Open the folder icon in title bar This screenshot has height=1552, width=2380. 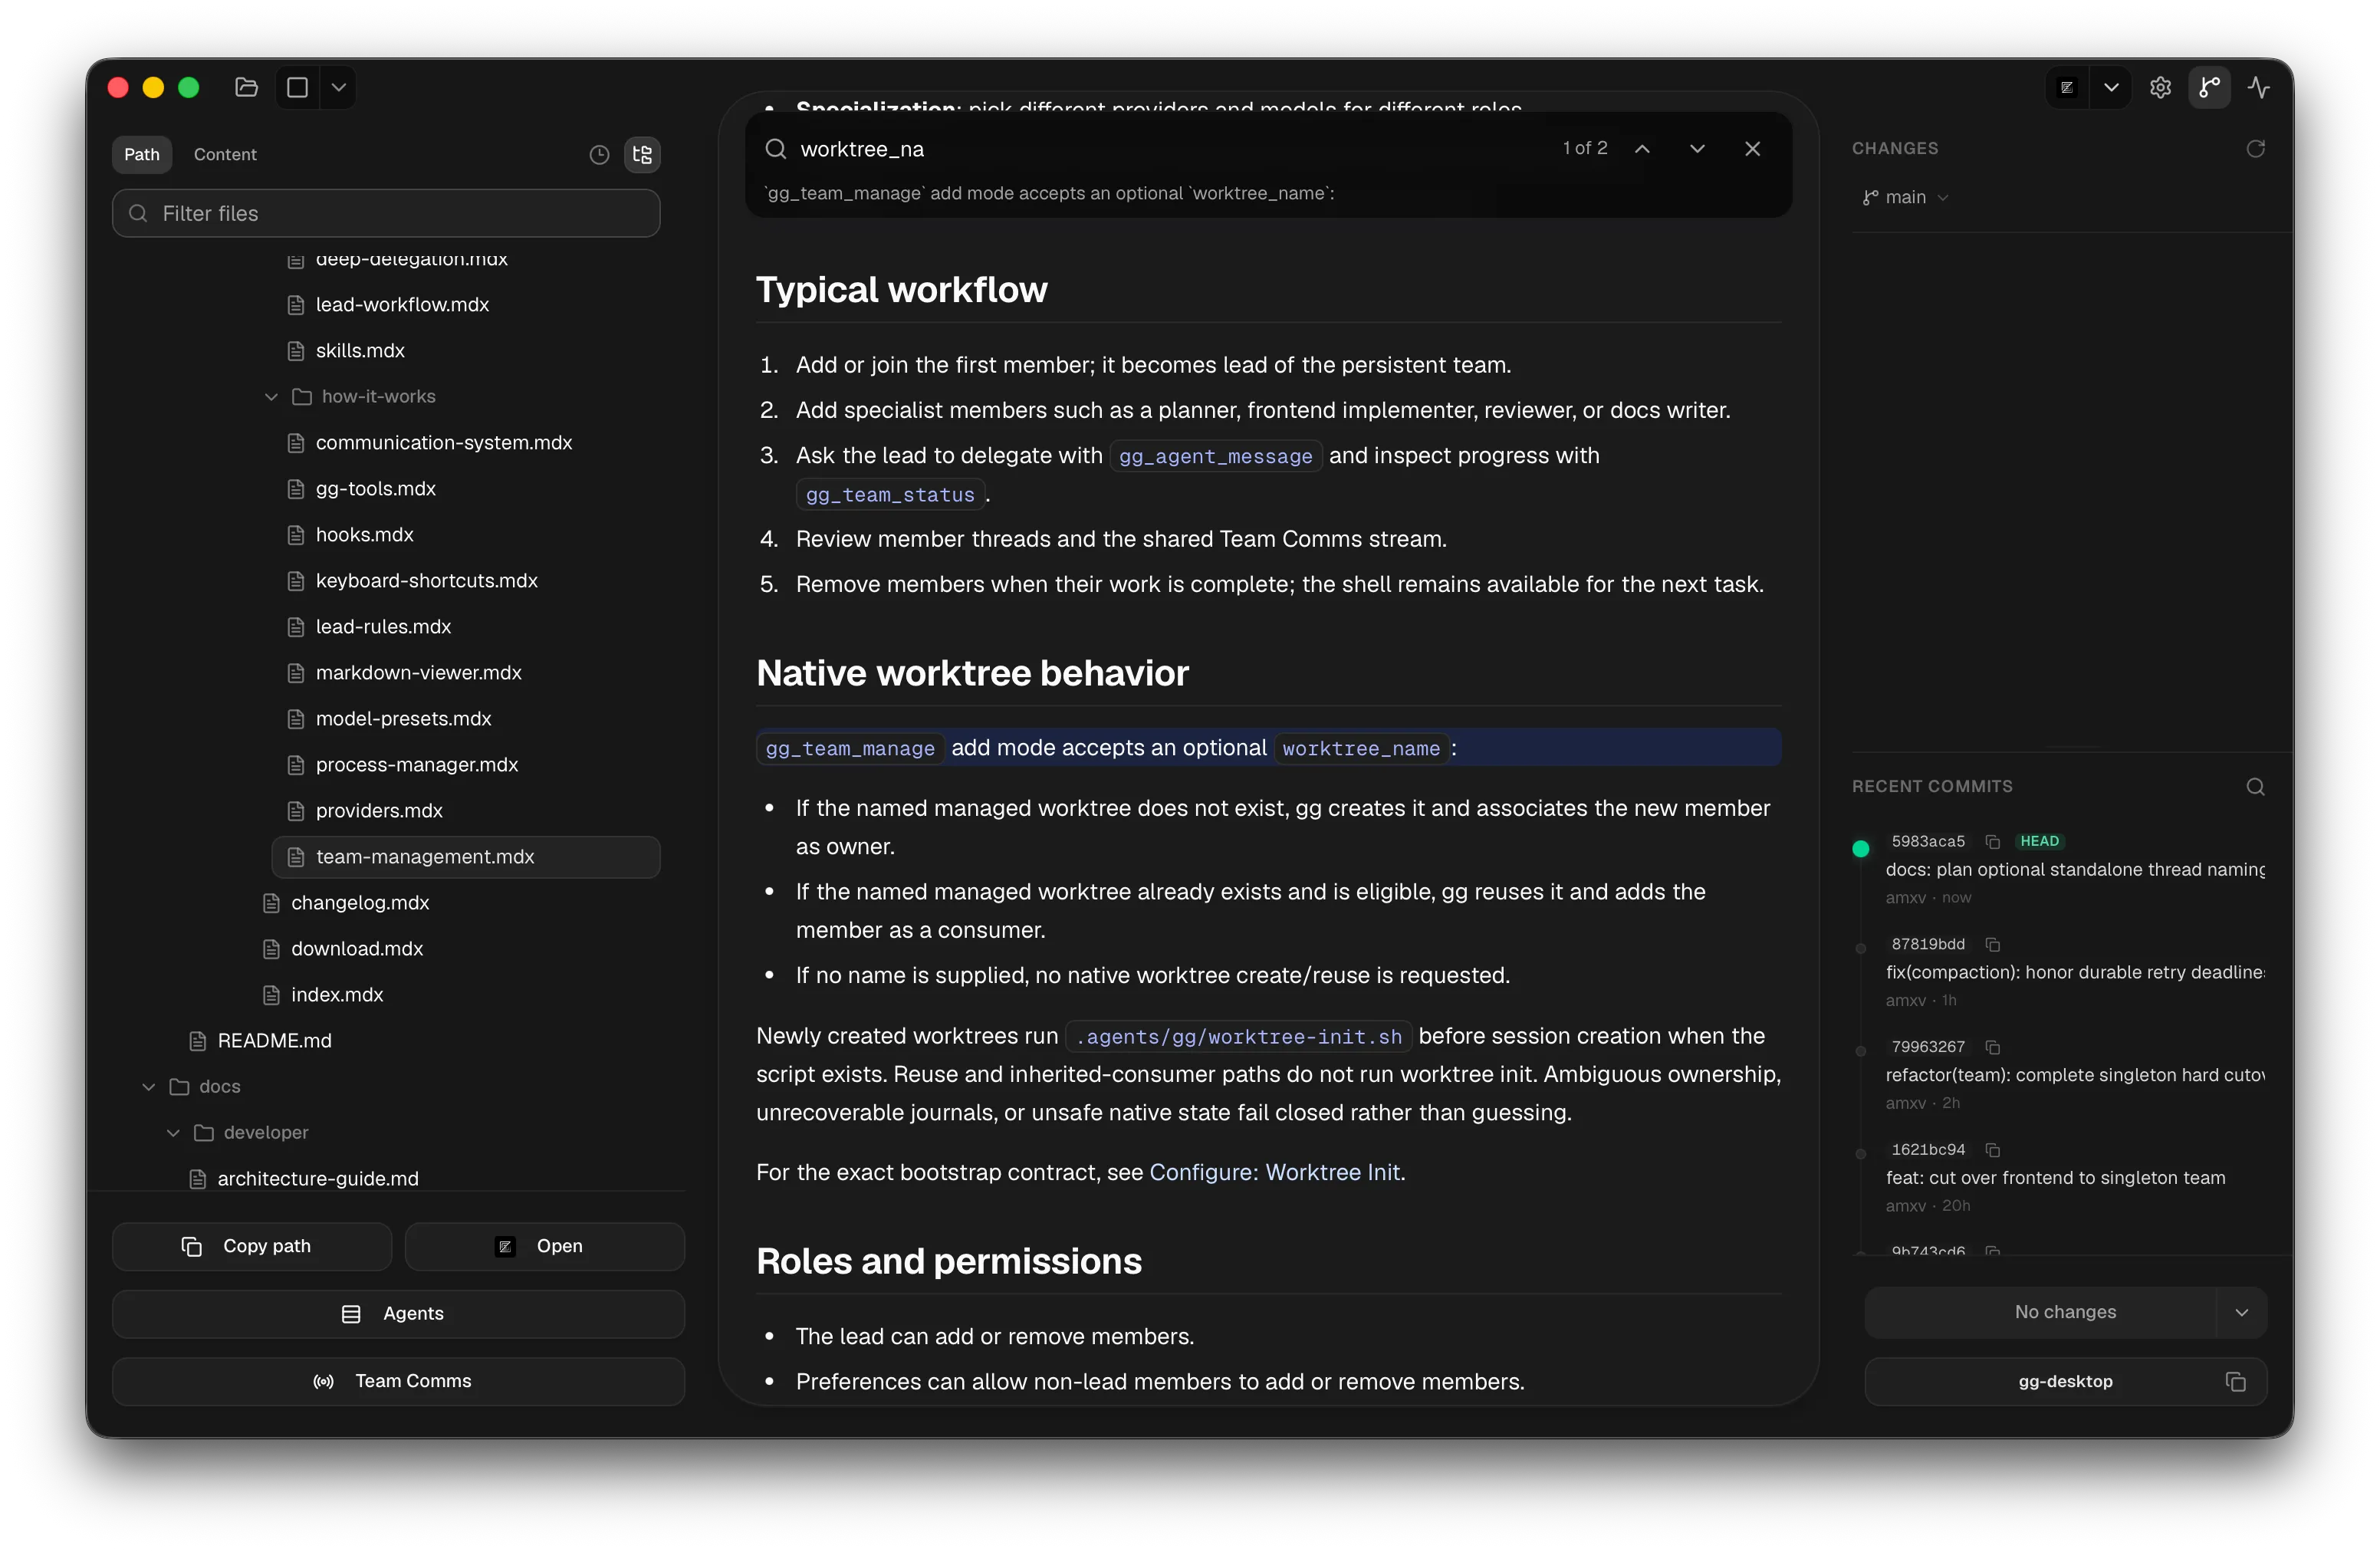(246, 87)
